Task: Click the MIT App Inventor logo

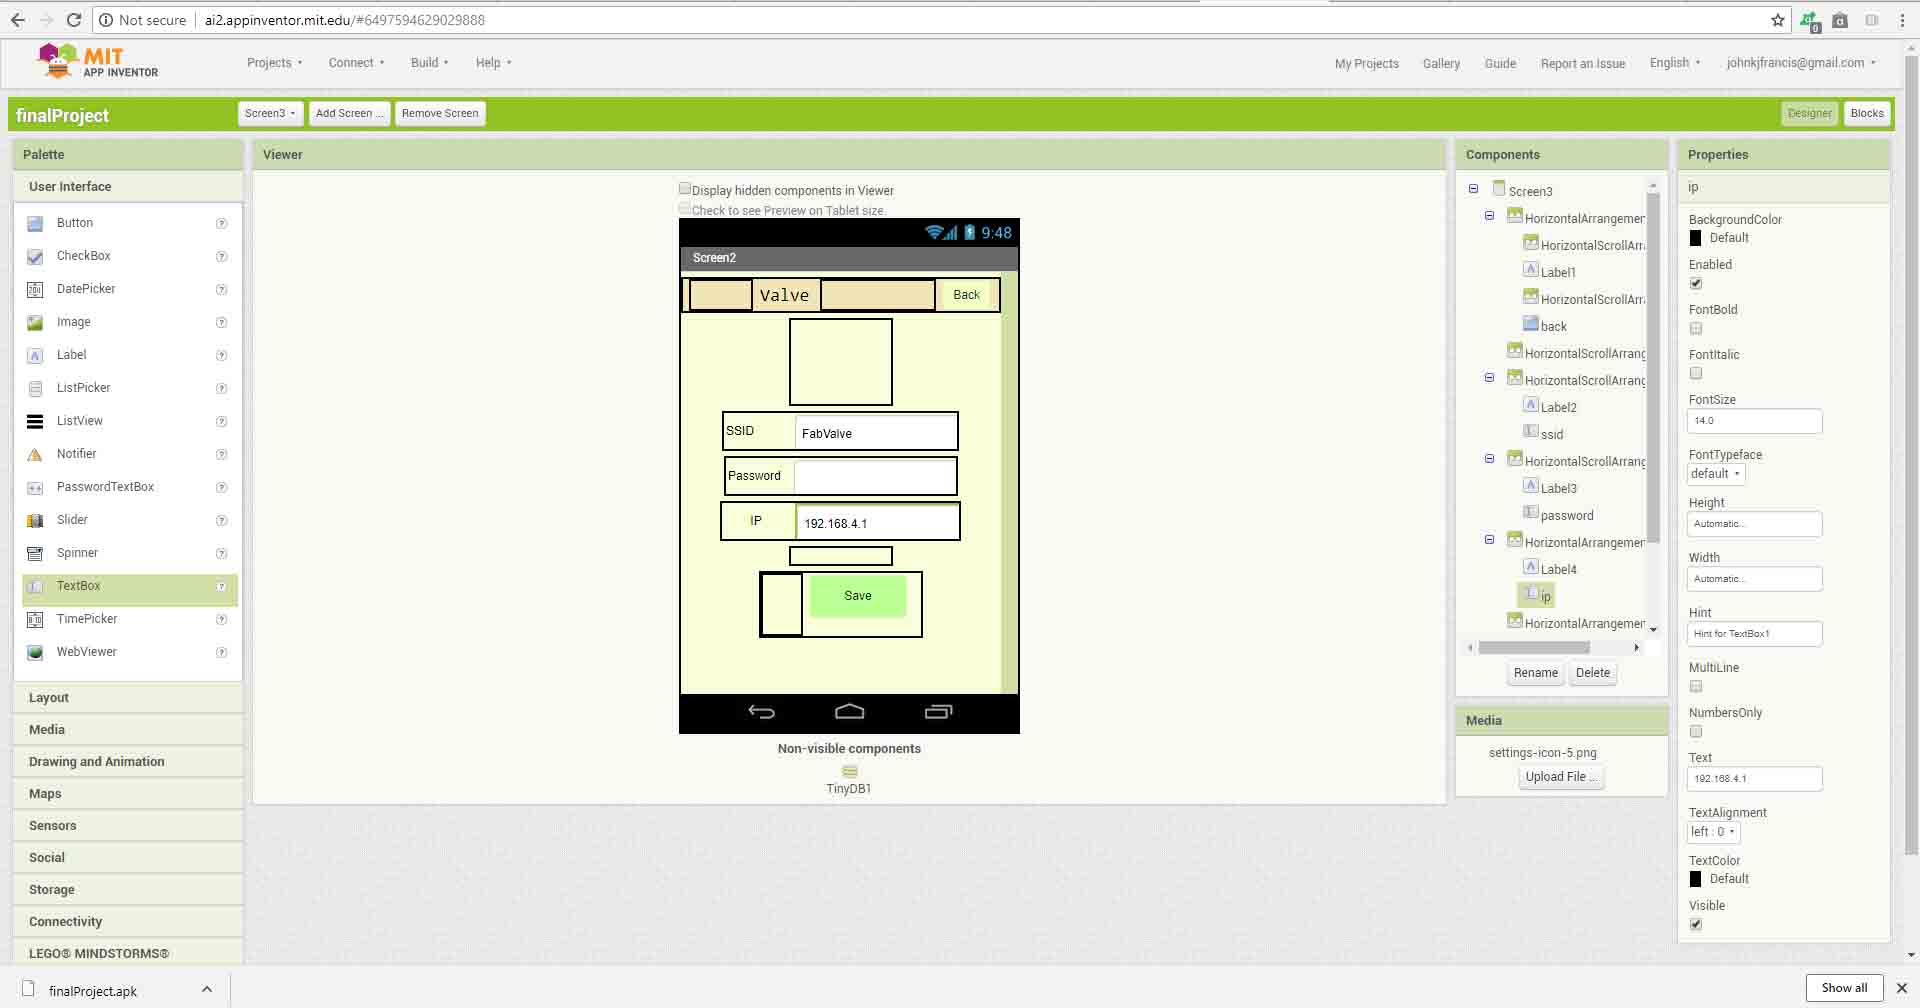Action: coord(97,61)
